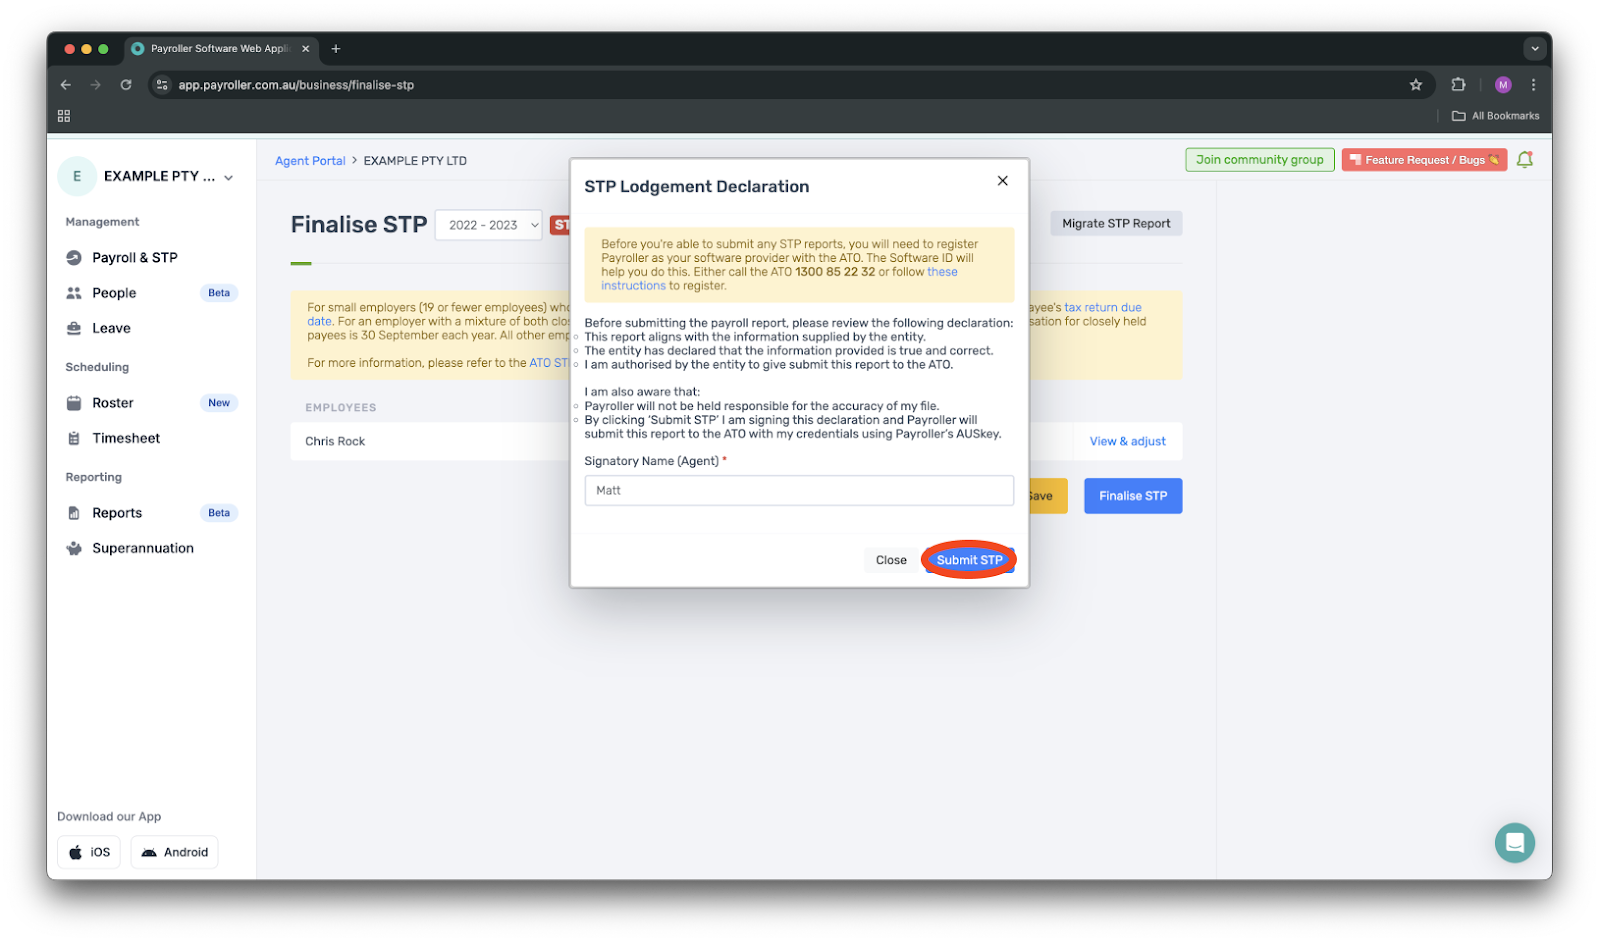The width and height of the screenshot is (1600, 942).
Task: Open the Leave page
Action: 111,328
